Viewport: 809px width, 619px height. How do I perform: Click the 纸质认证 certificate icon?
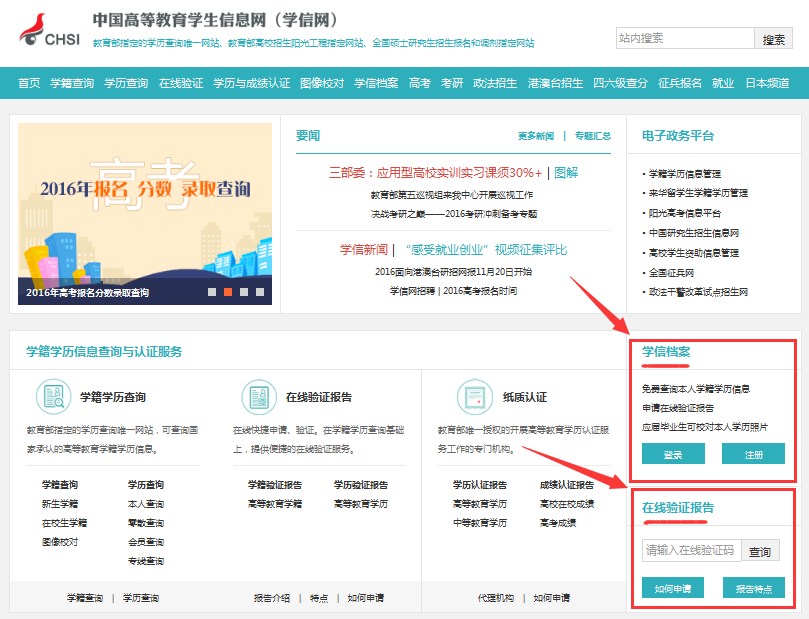pyautogui.click(x=475, y=396)
